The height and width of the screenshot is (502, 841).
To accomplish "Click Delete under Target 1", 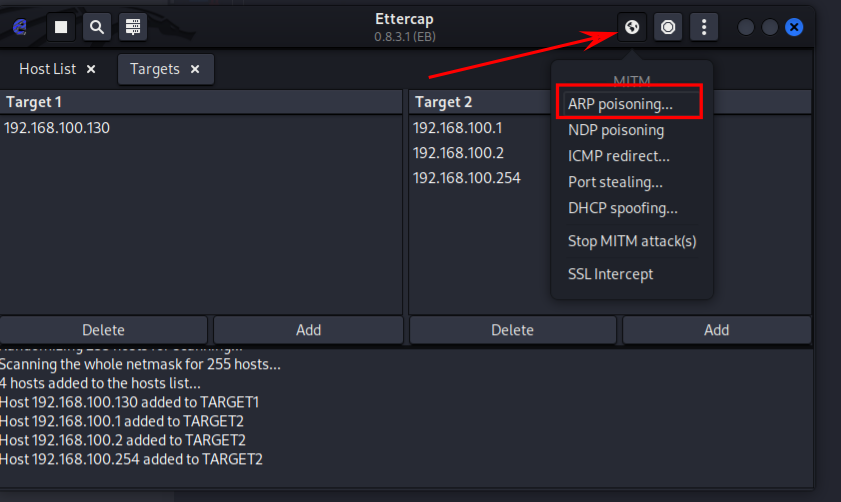I will (x=104, y=330).
